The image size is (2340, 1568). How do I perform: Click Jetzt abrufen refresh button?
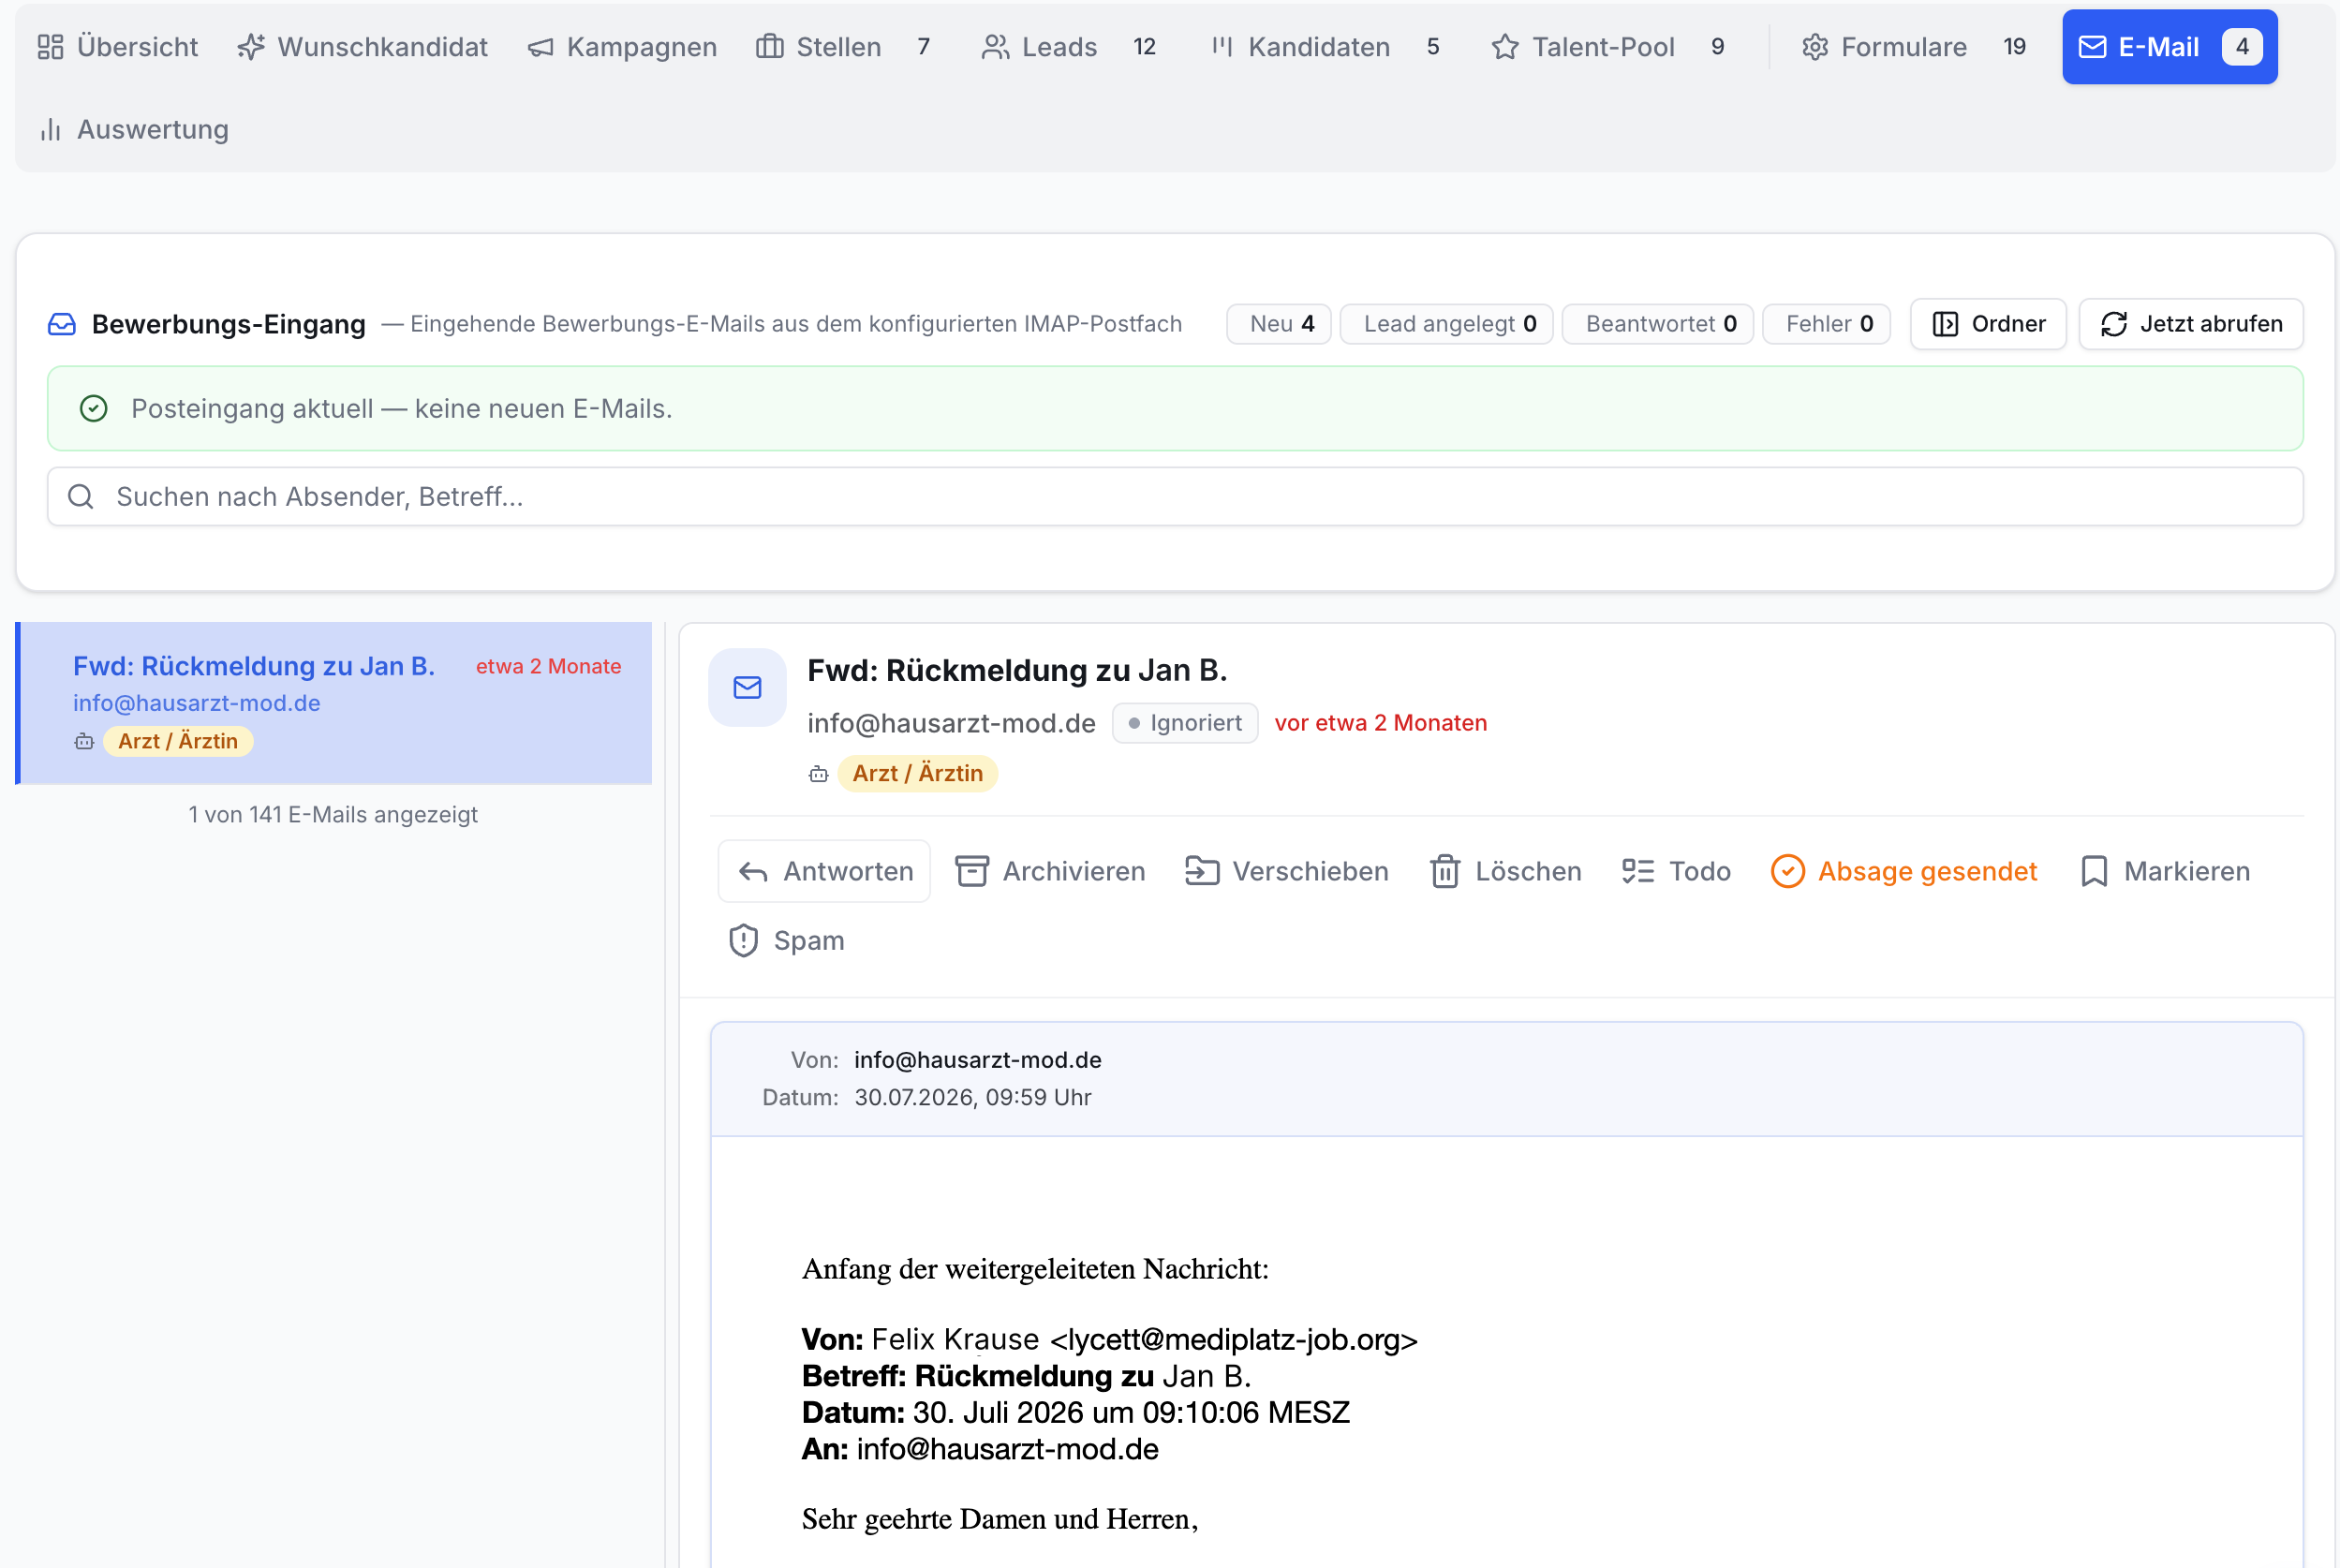click(x=2190, y=324)
